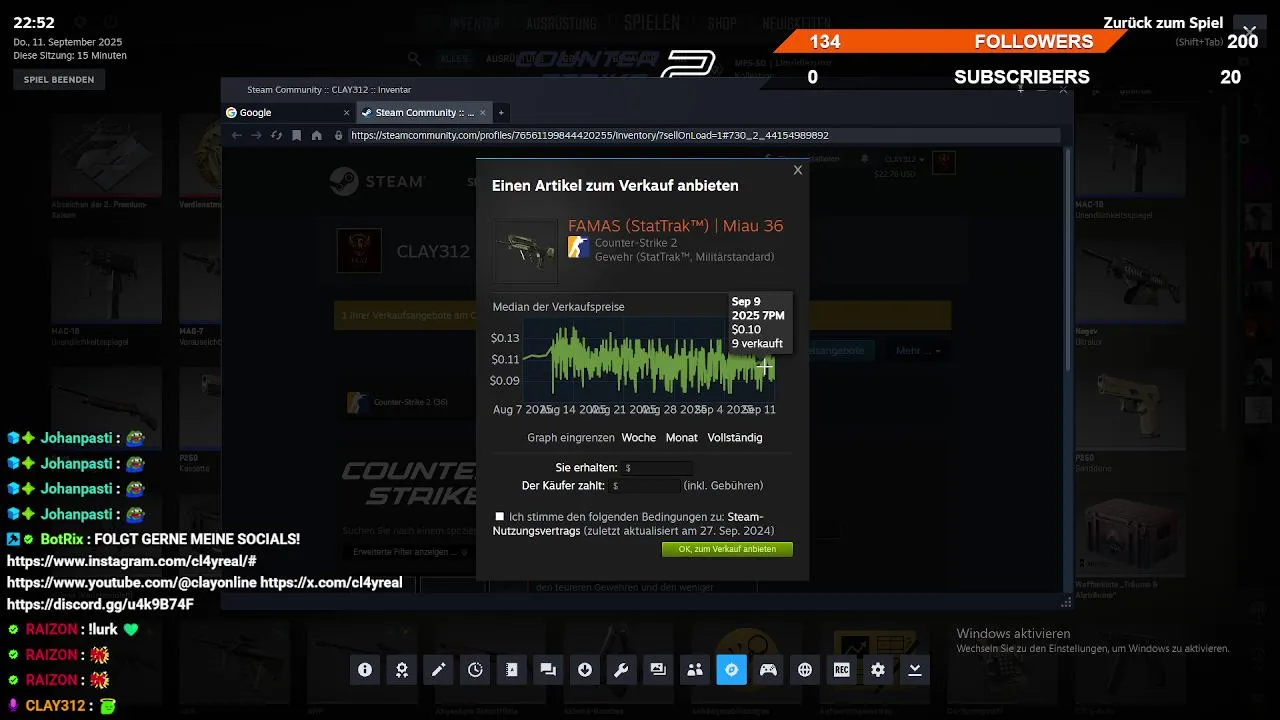Click the Sie erhalten price field

(658, 468)
